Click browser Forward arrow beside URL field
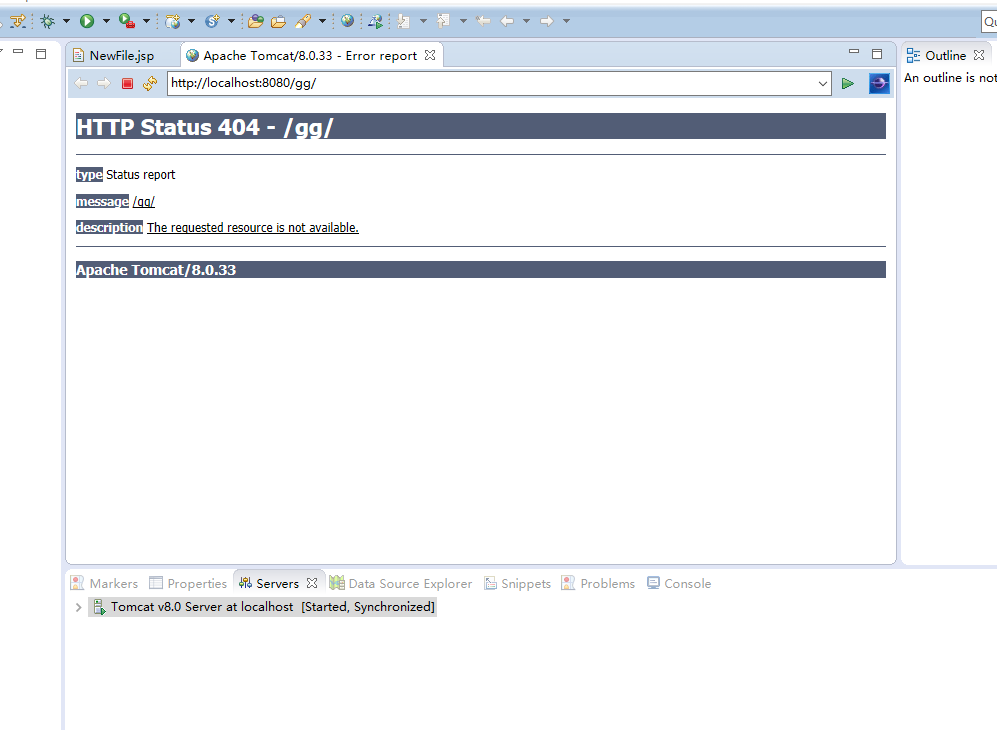Screen dimensions: 997x730 coord(104,83)
